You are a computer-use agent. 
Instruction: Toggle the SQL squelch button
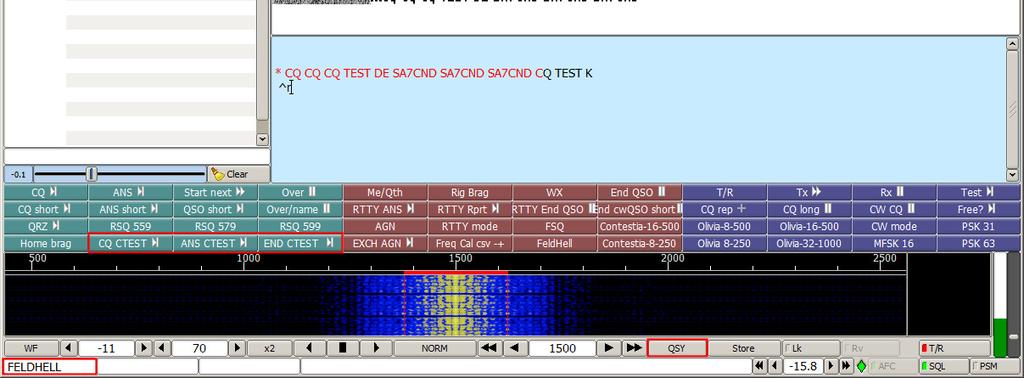click(944, 366)
